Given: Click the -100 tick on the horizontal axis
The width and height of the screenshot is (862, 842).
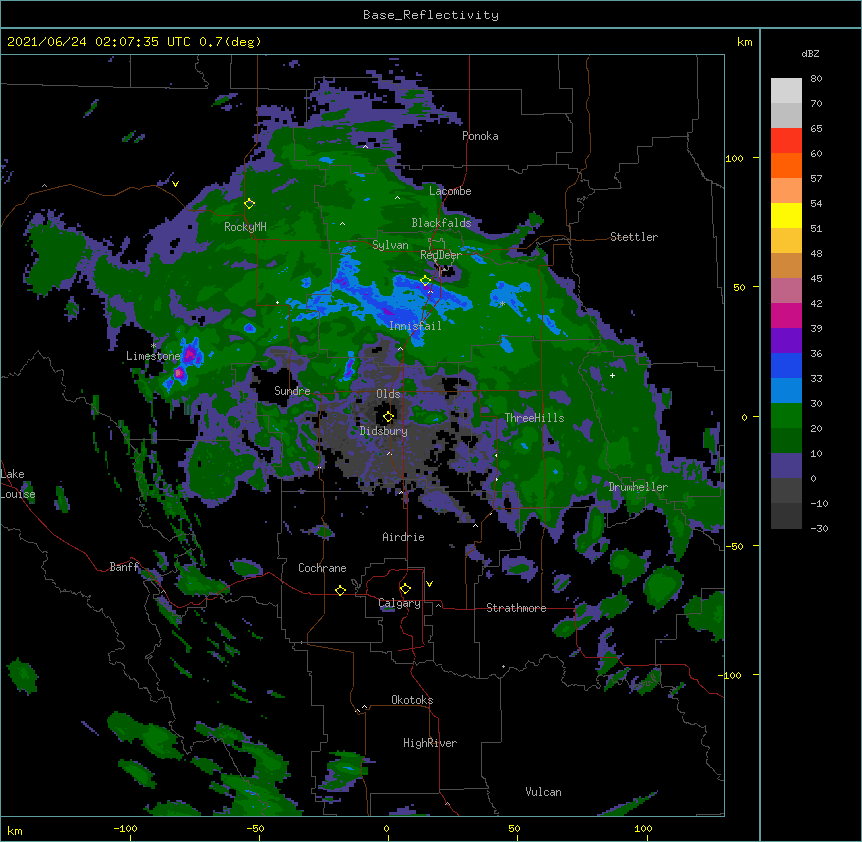Looking at the screenshot, I should [x=125, y=828].
